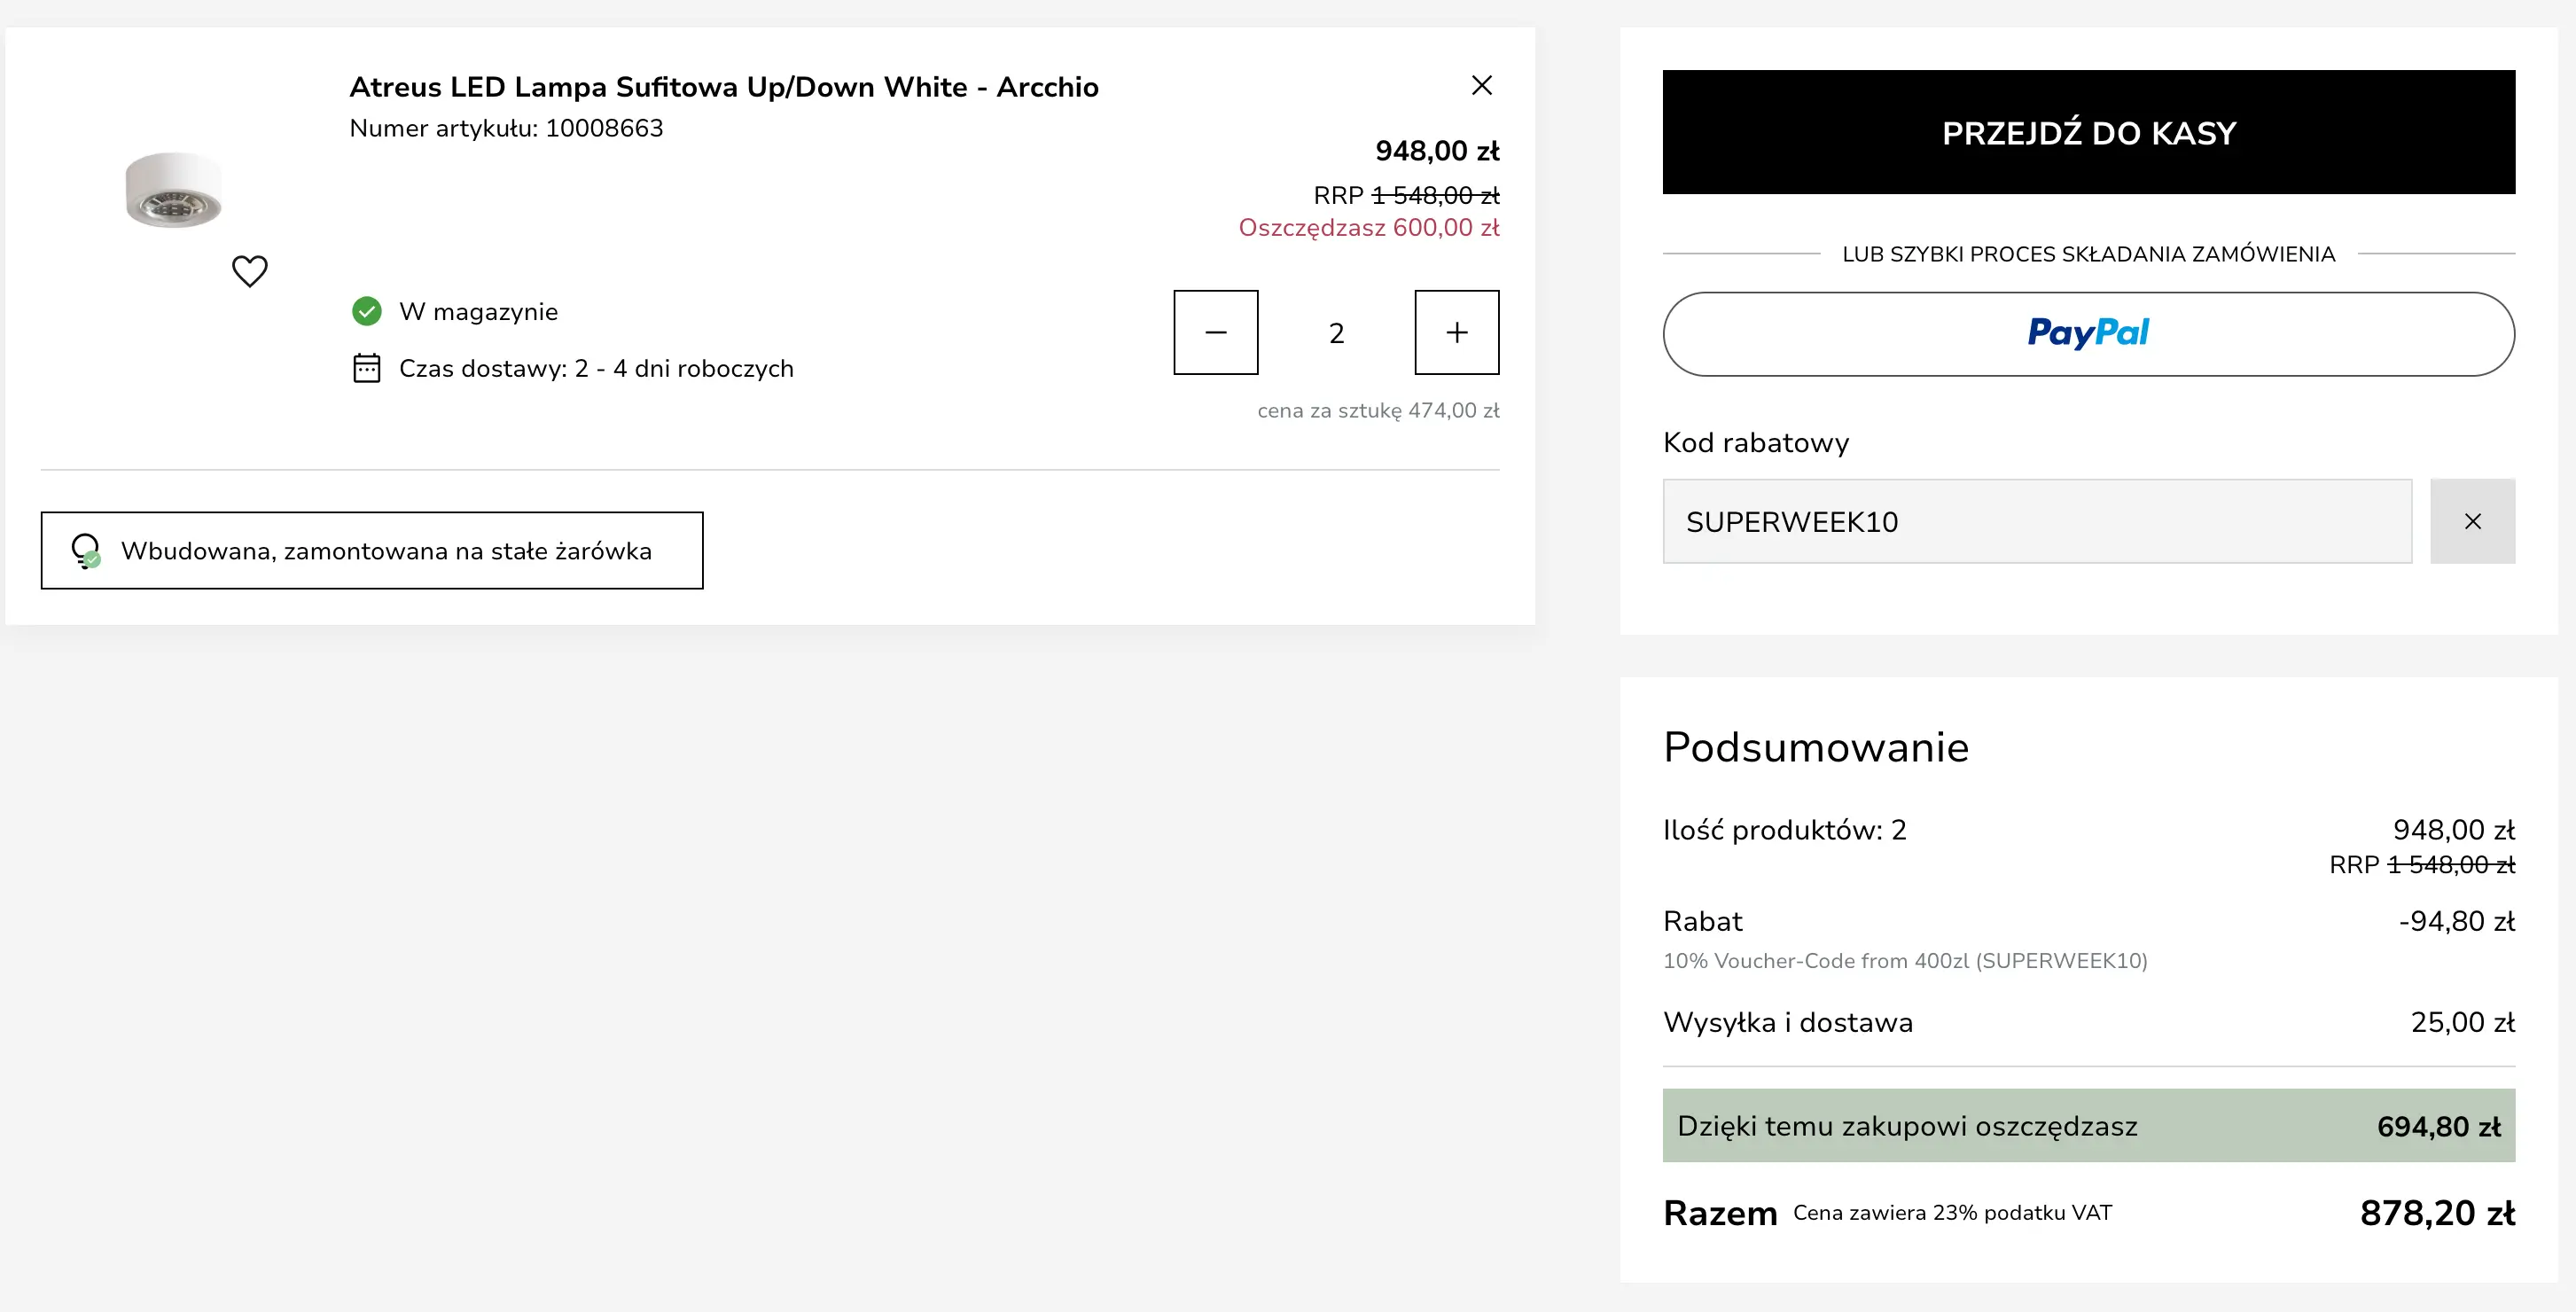Viewport: 2576px width, 1312px height.
Task: Click the 'Dzięki temu zakupowi oszczędzasz' savings bar
Action: tap(2088, 1126)
